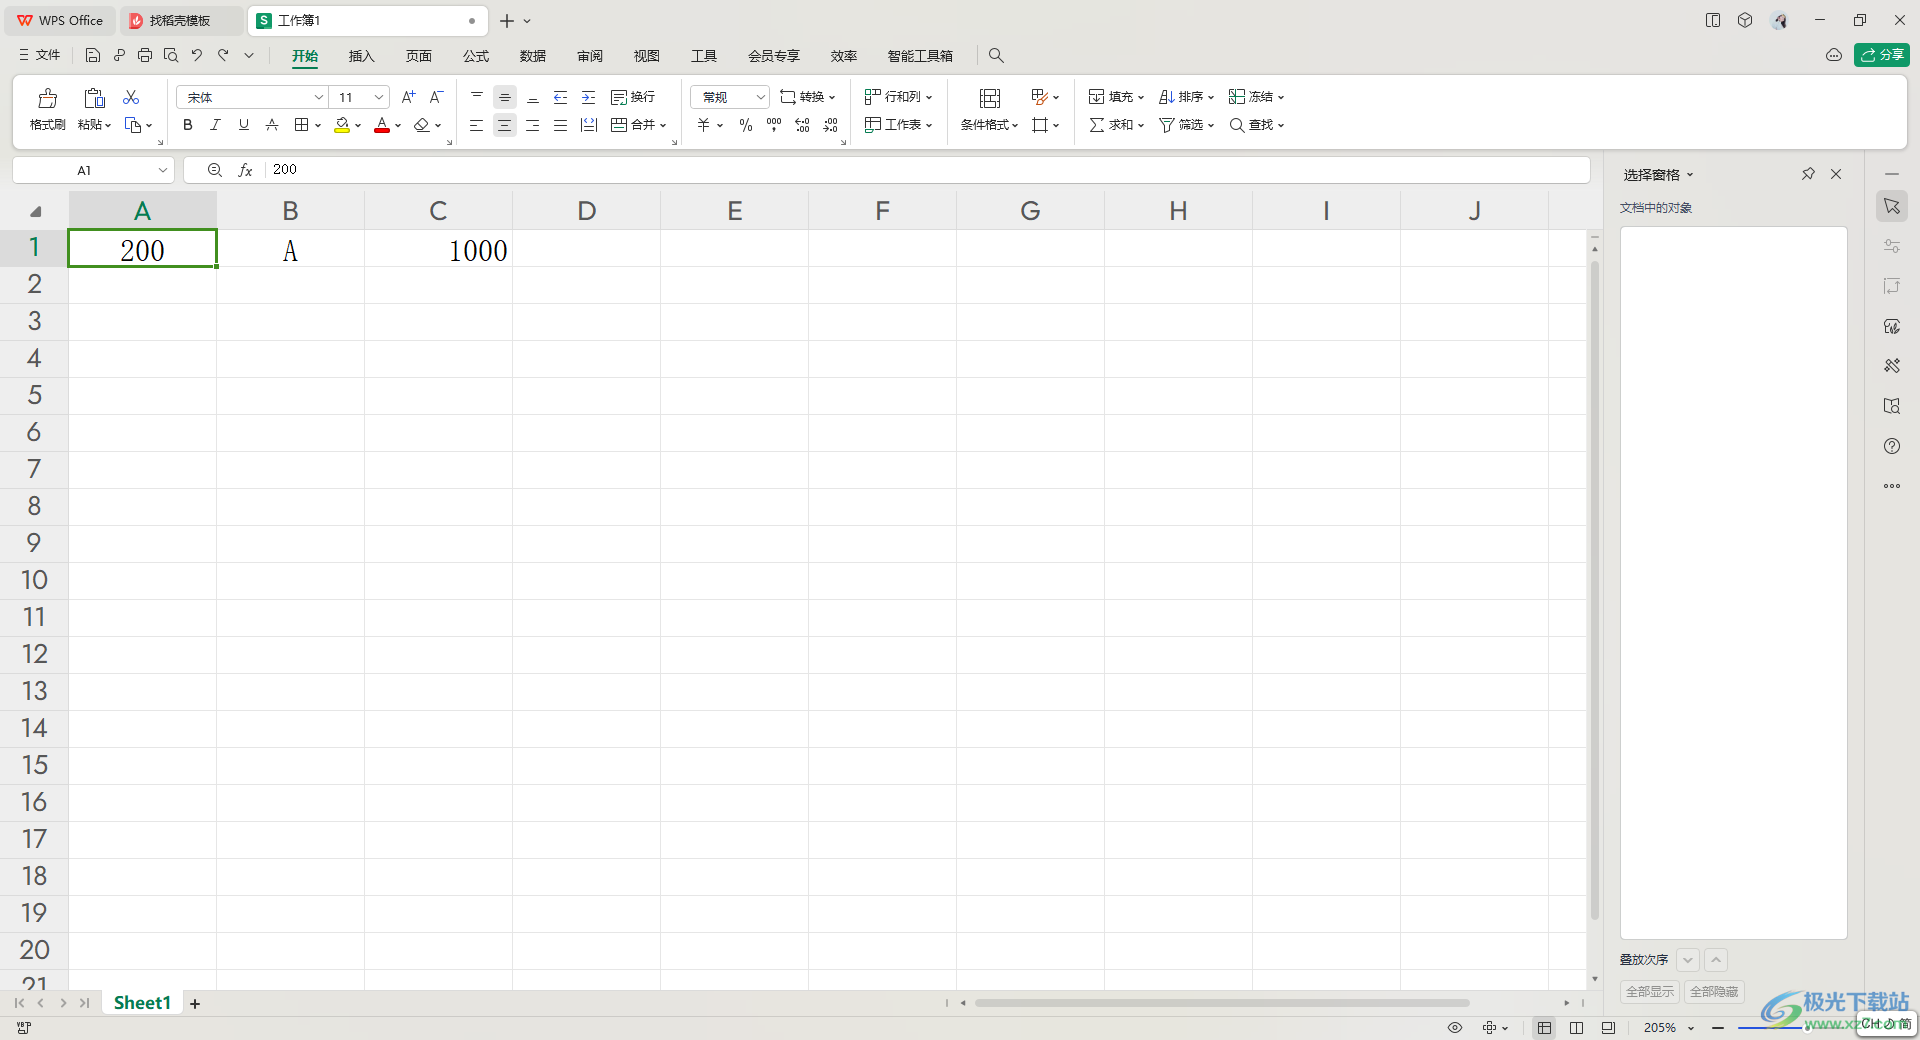The width and height of the screenshot is (1920, 1040).
Task: Click the percent style icon
Action: (x=746, y=125)
